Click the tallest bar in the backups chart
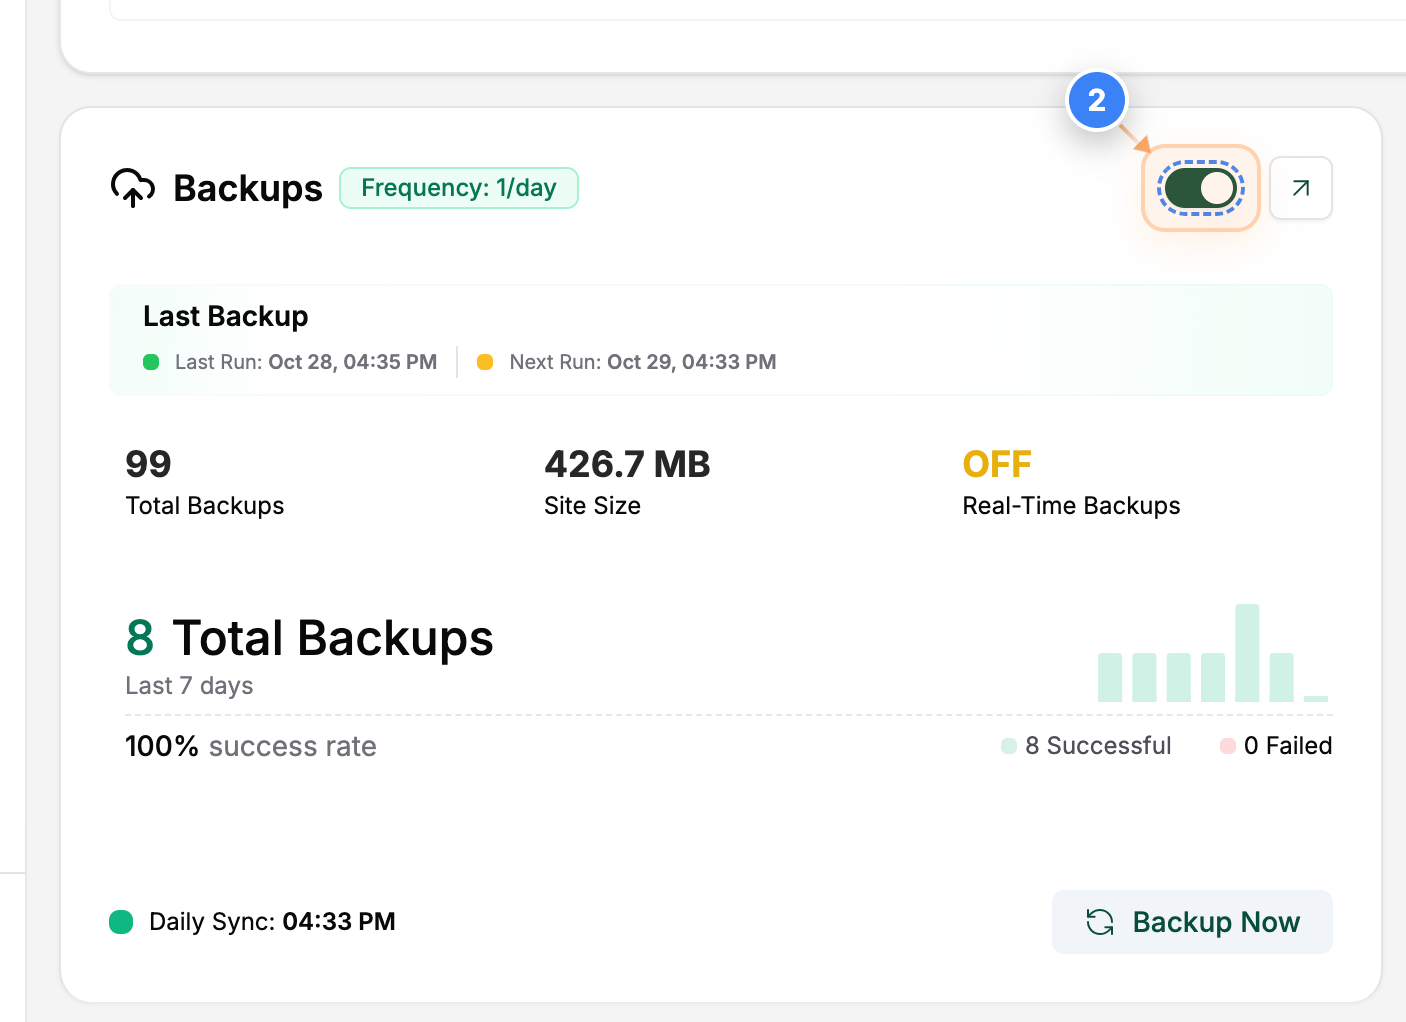Viewport: 1406px width, 1022px height. (x=1246, y=650)
